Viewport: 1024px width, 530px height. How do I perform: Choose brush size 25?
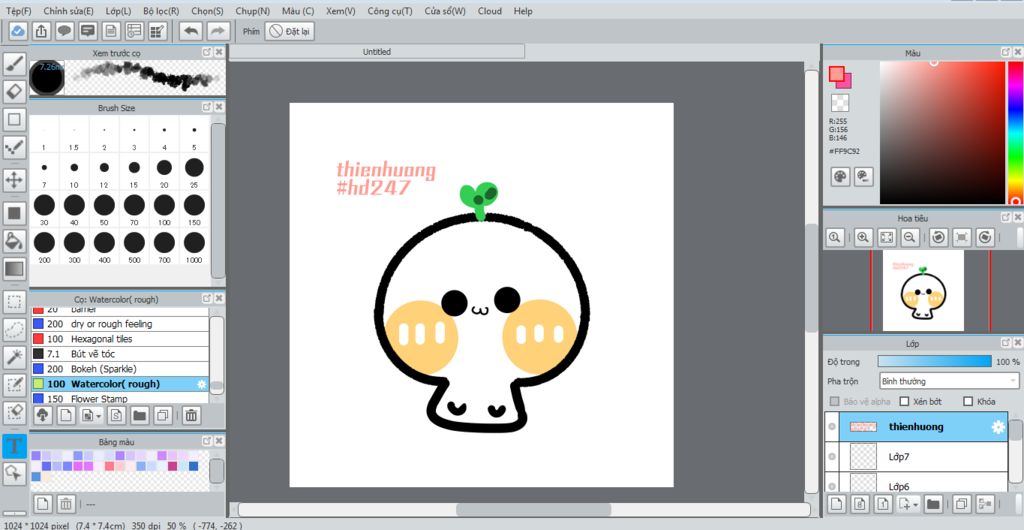(194, 172)
